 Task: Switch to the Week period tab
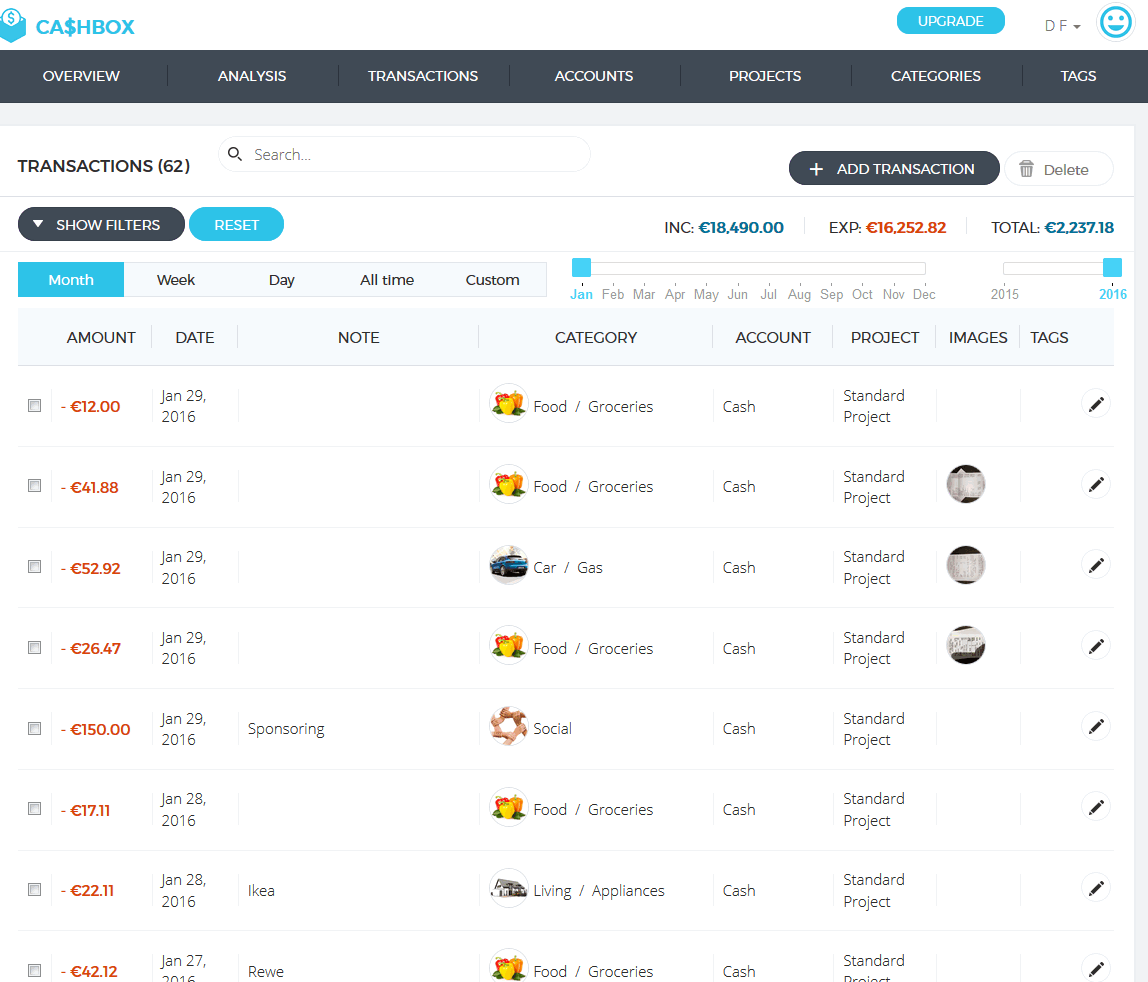176,280
